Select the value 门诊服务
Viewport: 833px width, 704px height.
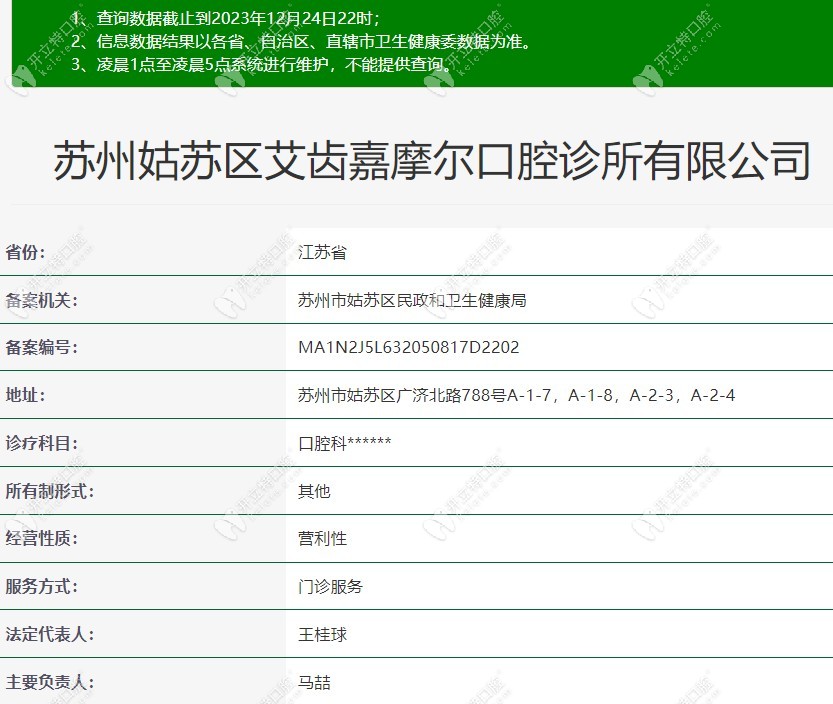[330, 586]
